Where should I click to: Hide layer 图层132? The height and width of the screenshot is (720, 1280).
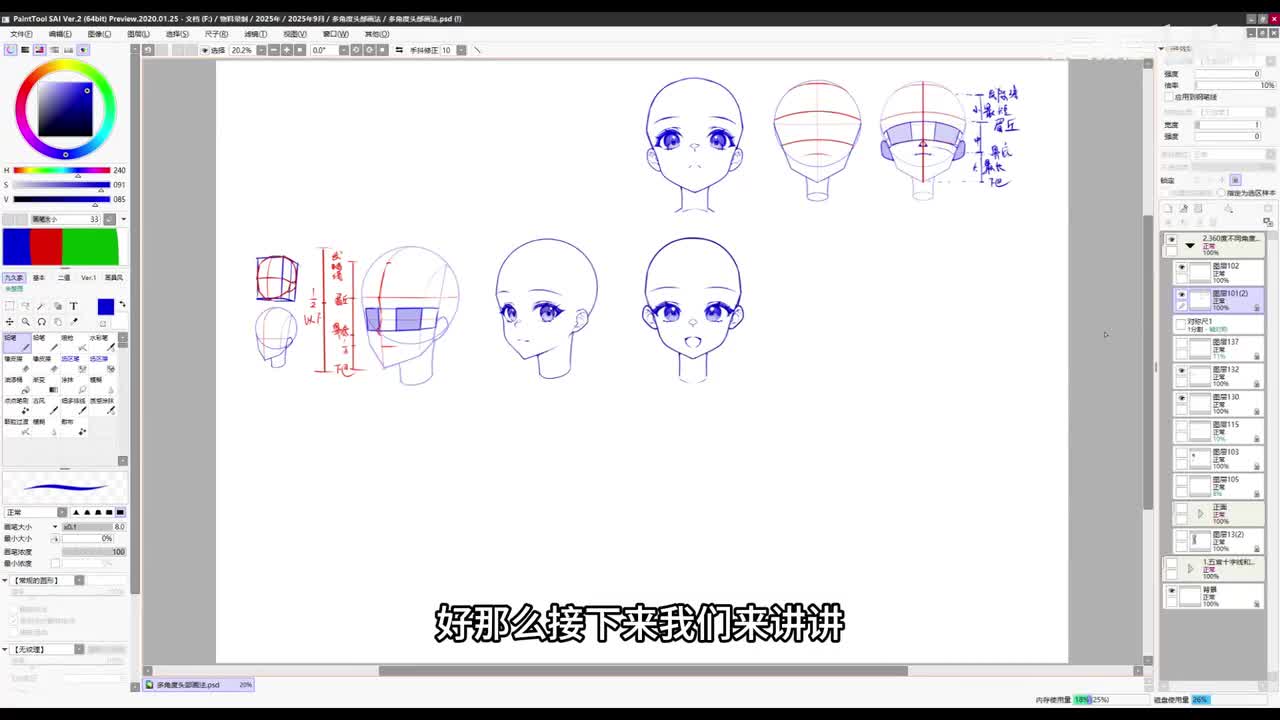point(1181,370)
